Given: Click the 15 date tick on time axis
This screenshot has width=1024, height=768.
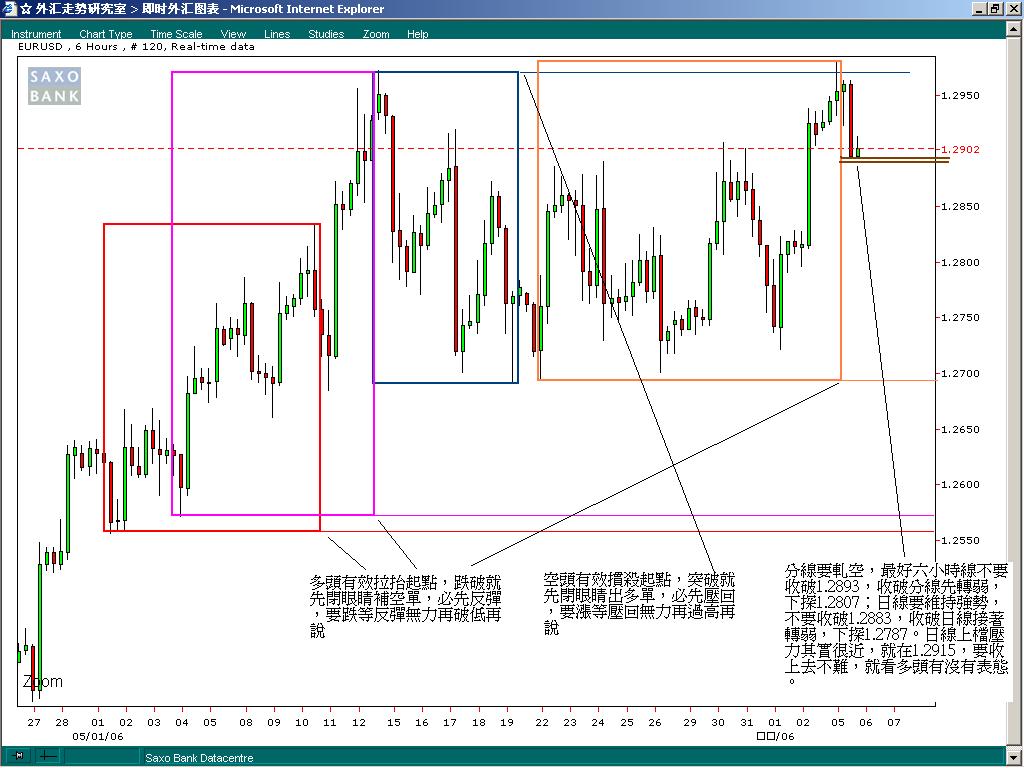Looking at the screenshot, I should (393, 722).
